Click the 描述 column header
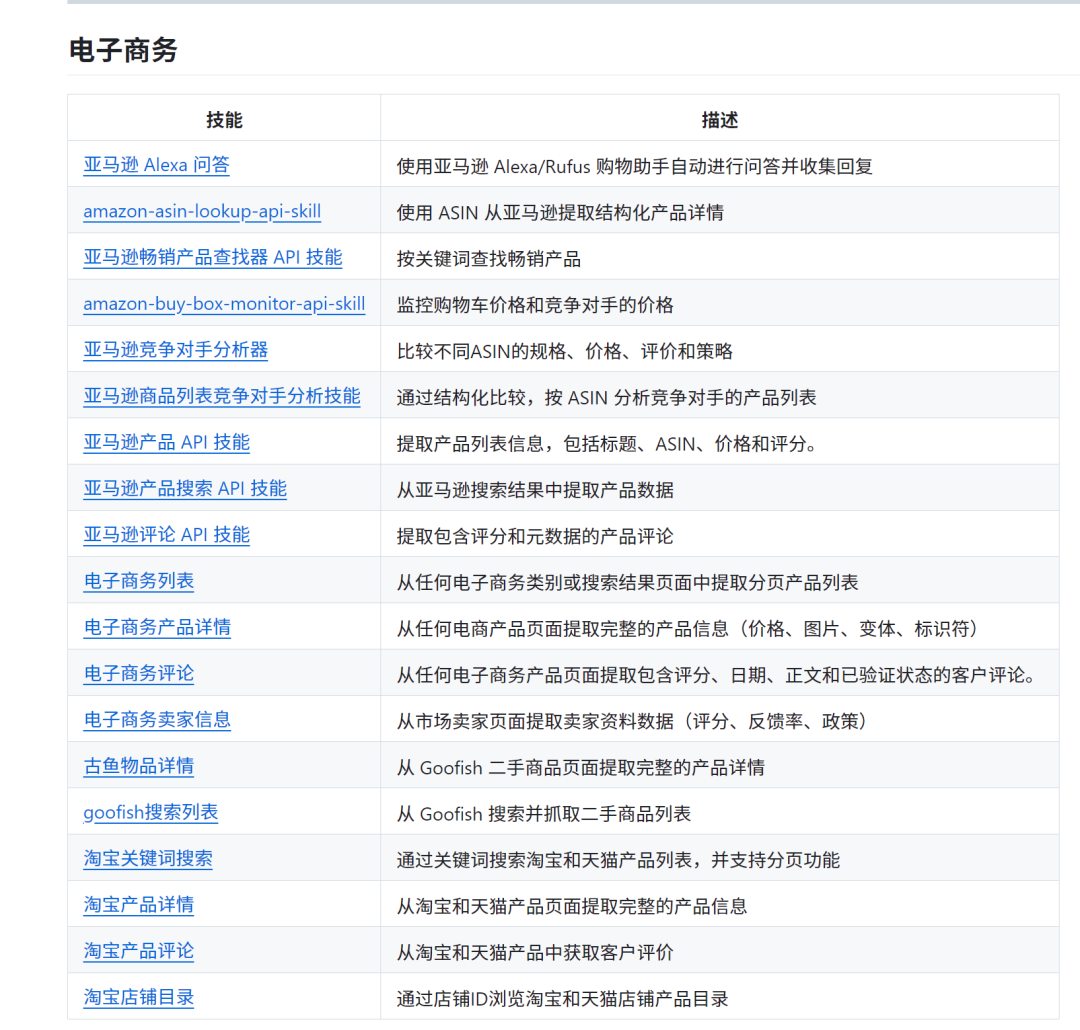Viewport: 1080px width, 1030px height. coord(720,120)
